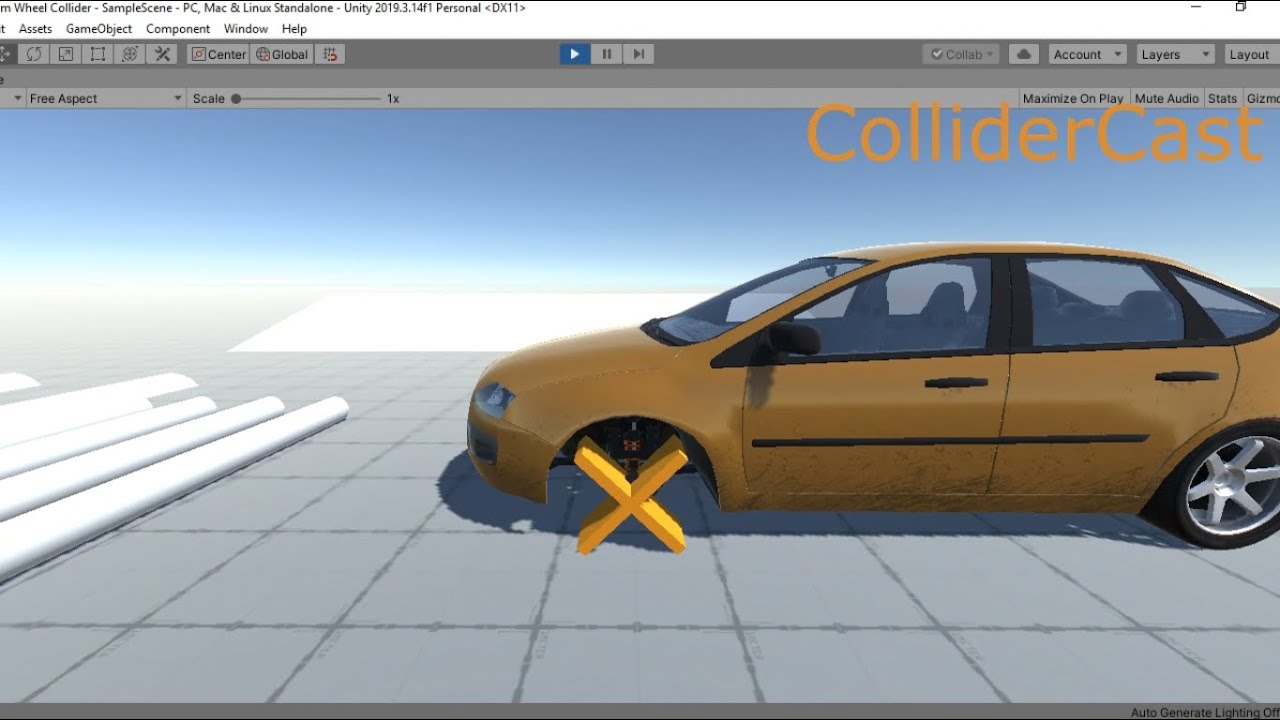The height and width of the screenshot is (720, 1280).
Task: Open the Layers dropdown
Action: tap(1176, 54)
